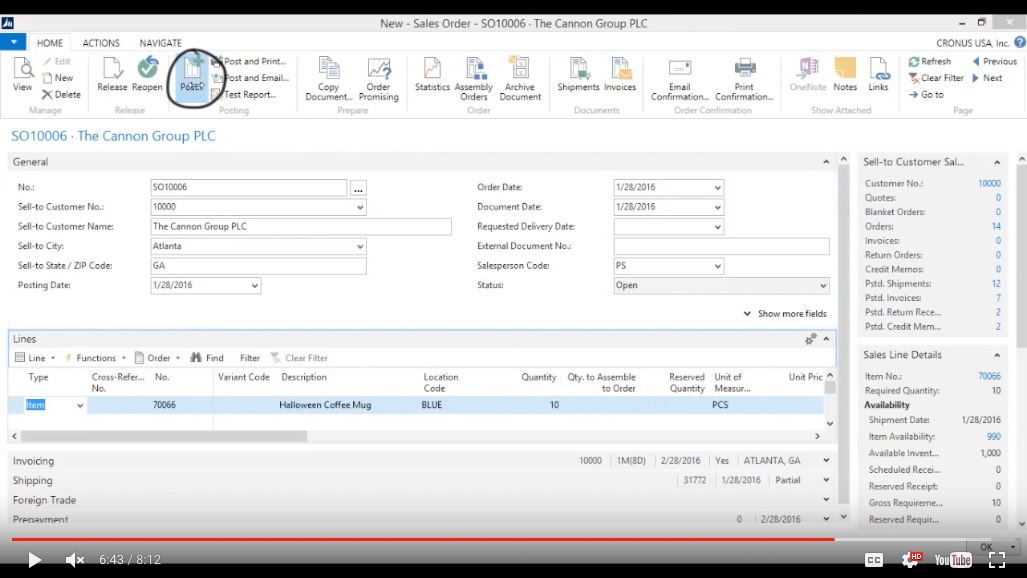Open posted Shipments
Image resolution: width=1027 pixels, height=578 pixels.
(x=578, y=74)
